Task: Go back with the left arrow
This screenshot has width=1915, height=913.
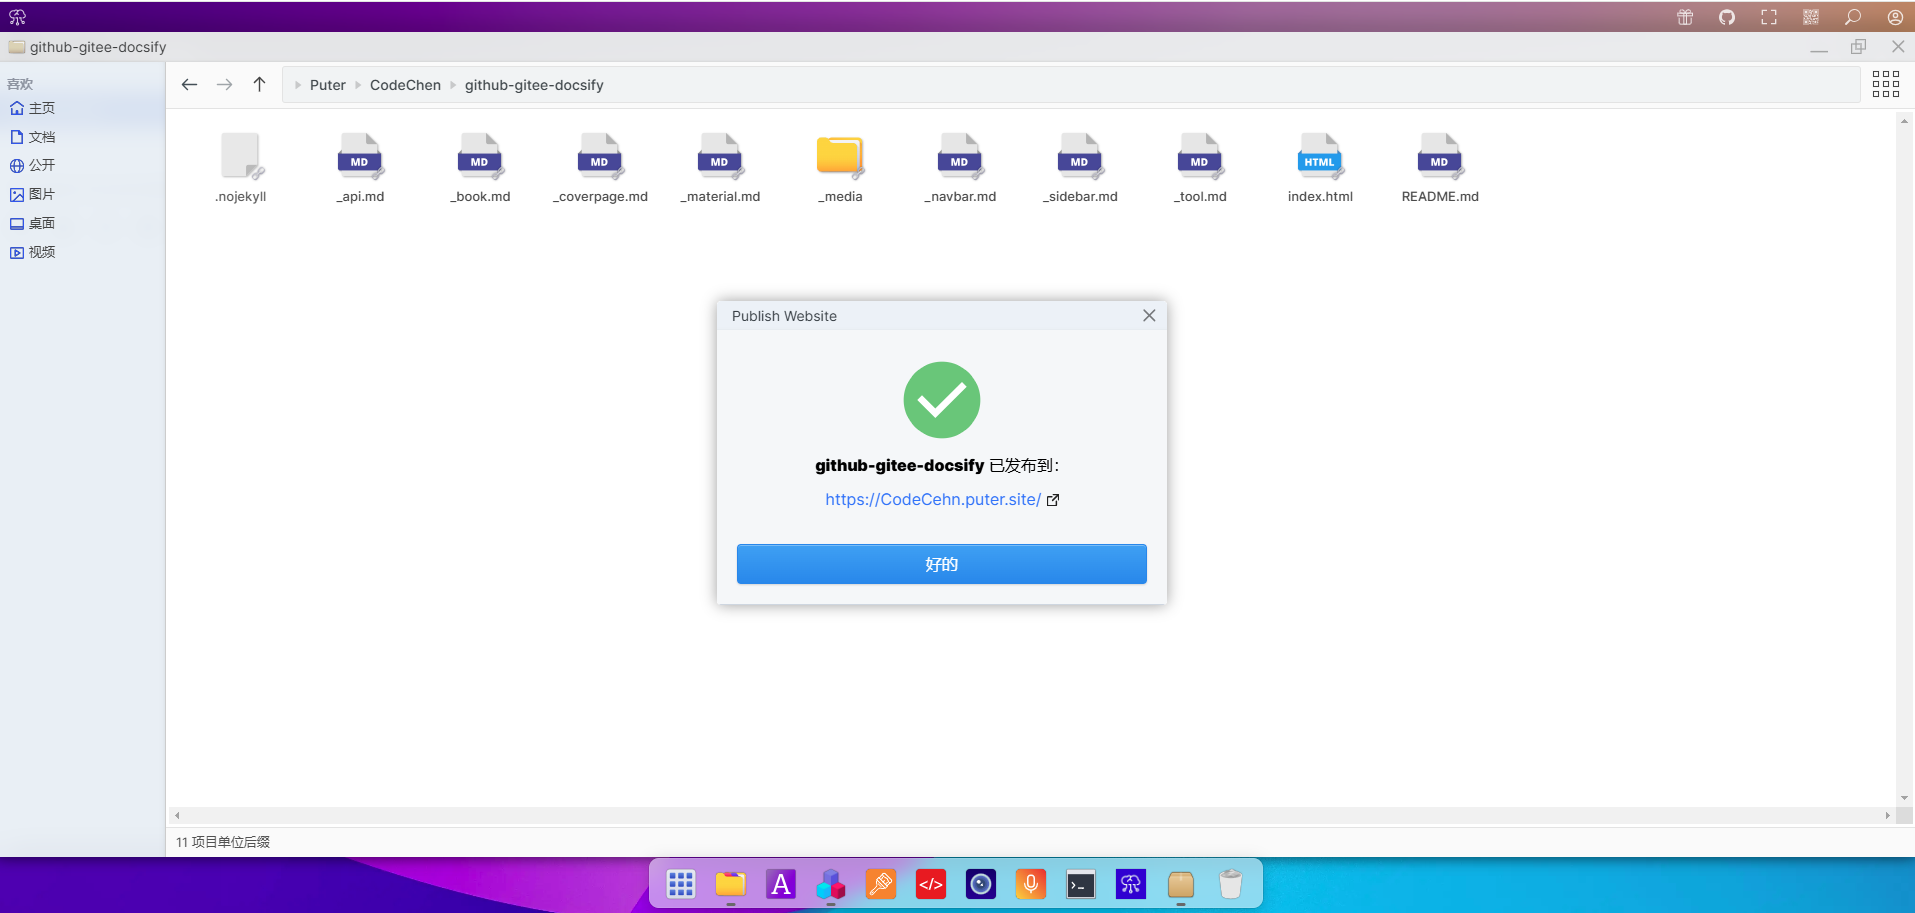Action: [x=189, y=85]
